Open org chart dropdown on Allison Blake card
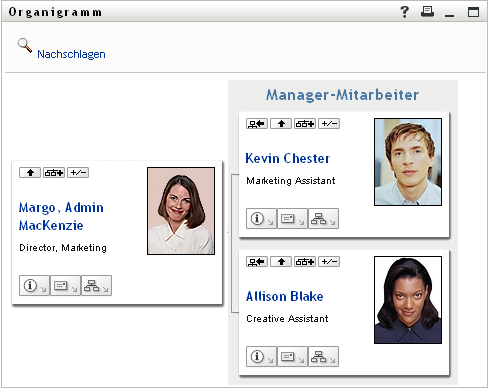489x388 pixels. click(323, 357)
